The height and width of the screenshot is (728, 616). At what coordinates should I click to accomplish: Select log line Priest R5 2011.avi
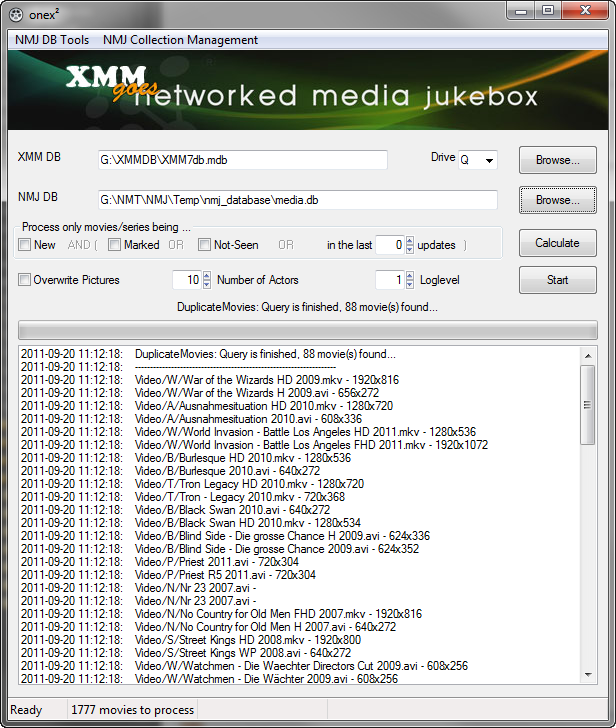point(225,575)
